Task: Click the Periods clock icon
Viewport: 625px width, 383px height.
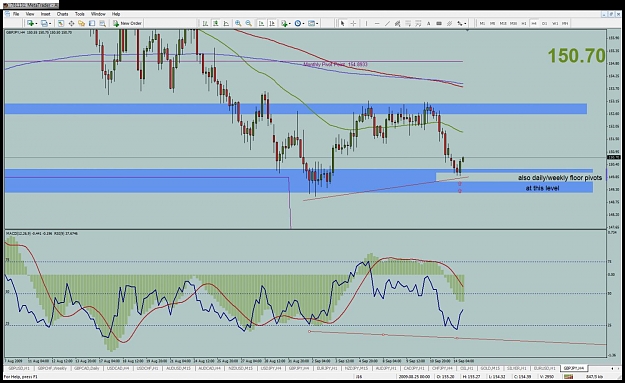Action: 297,24
